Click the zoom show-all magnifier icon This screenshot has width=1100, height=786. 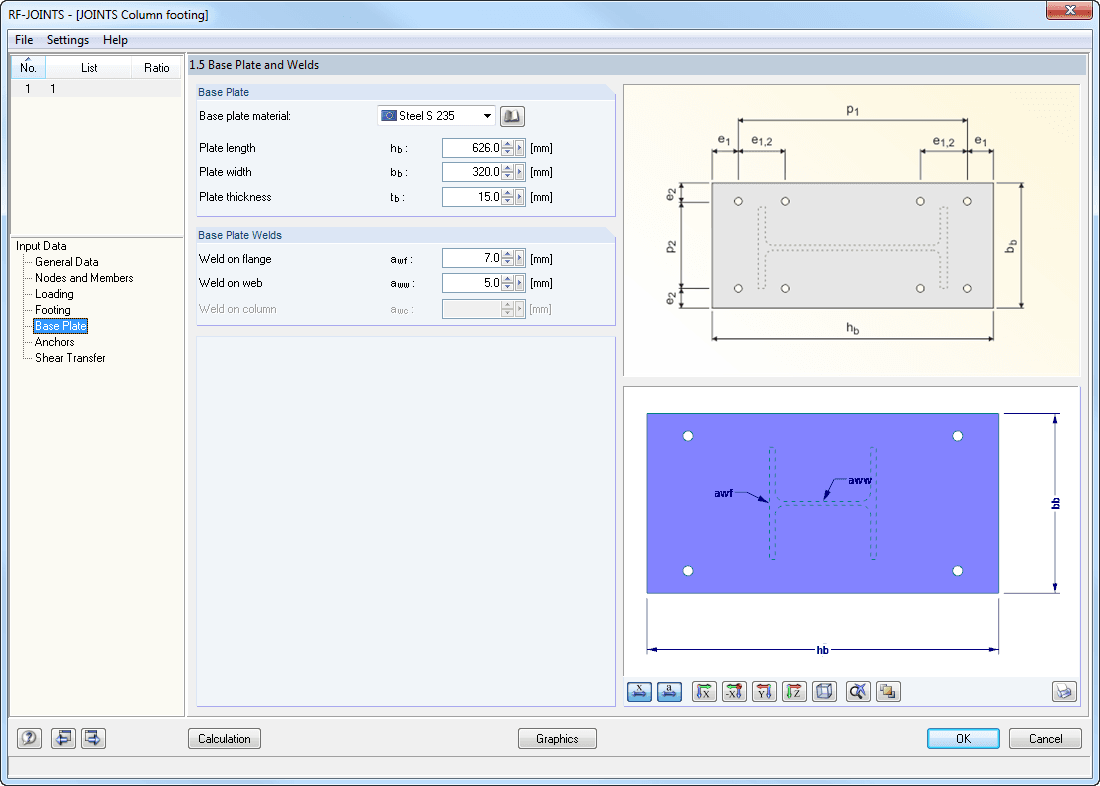point(859,692)
